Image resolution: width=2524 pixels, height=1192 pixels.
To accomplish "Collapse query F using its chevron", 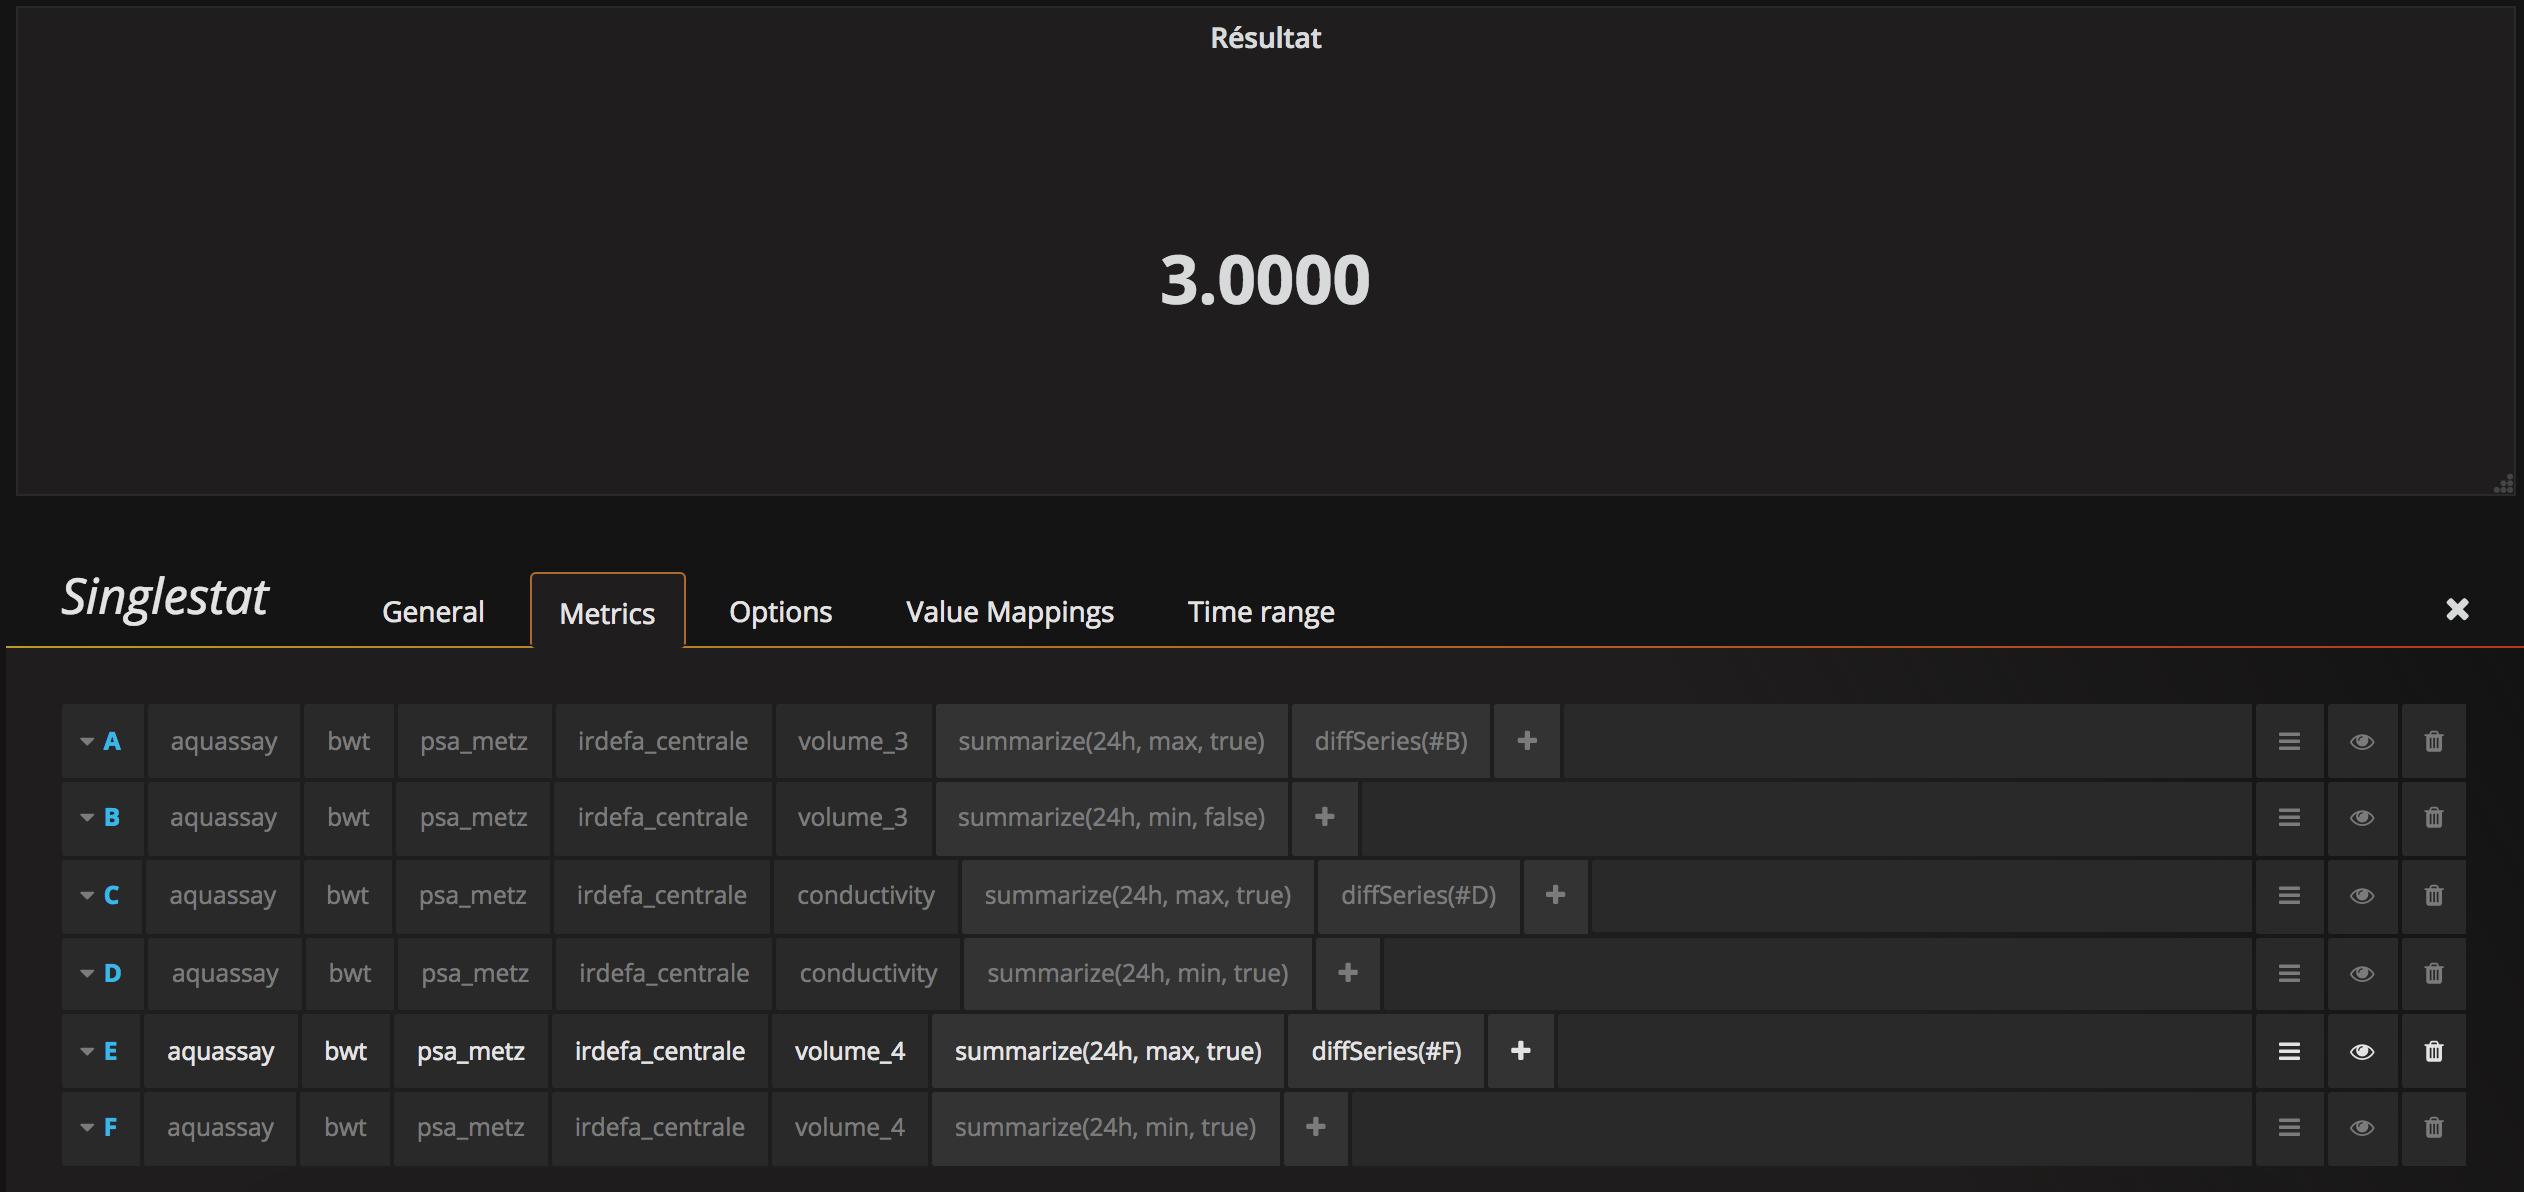I will coord(86,1127).
